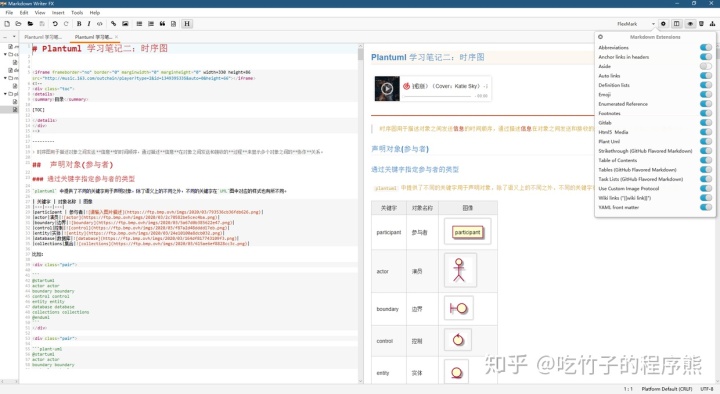Open Markdown options gear icon
720x394 pixels.
point(663,24)
